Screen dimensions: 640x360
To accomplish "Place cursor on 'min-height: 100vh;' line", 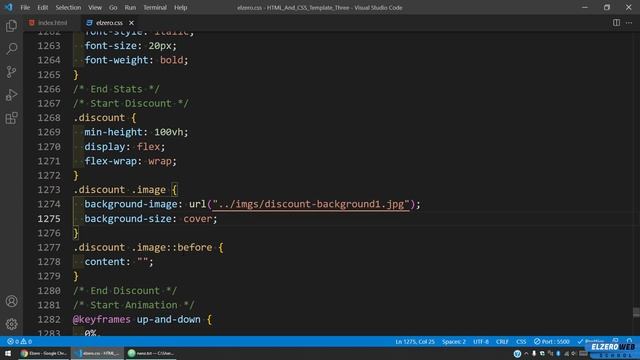I will coord(136,132).
